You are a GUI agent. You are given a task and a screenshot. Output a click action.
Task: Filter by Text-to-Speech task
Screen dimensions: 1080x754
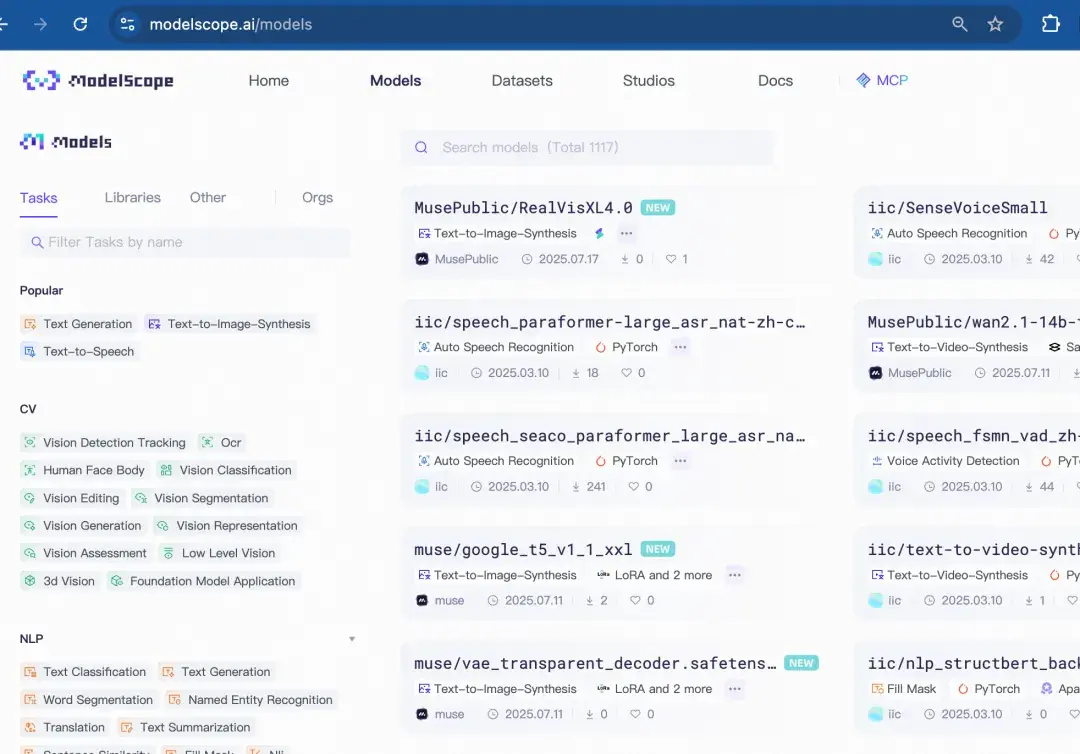[79, 351]
